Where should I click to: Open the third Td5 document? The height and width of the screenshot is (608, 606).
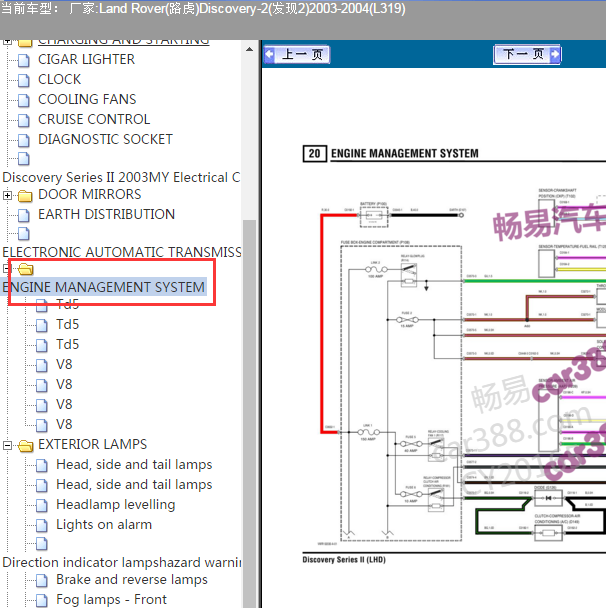pyautogui.click(x=67, y=344)
